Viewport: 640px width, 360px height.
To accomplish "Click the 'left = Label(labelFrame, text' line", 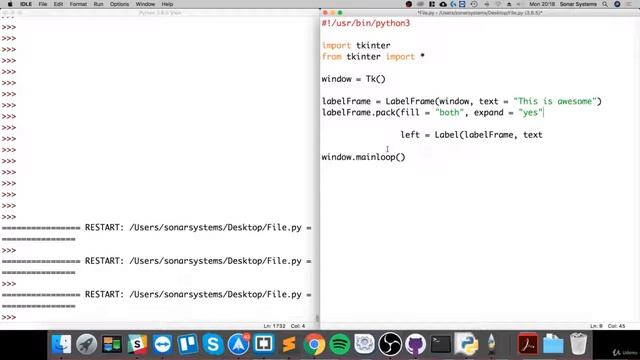I will (471, 135).
